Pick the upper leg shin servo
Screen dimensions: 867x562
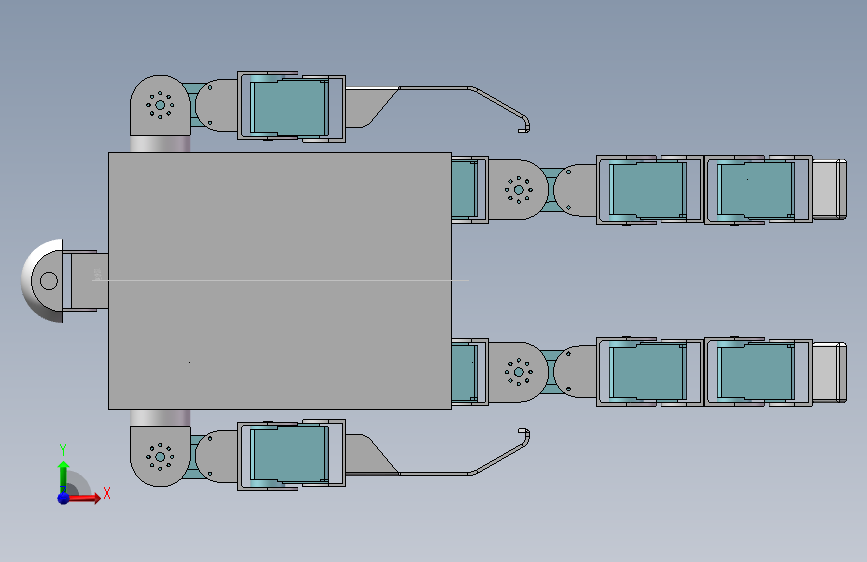tap(756, 190)
